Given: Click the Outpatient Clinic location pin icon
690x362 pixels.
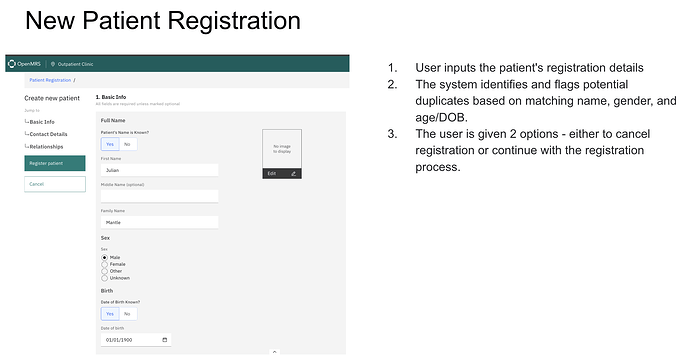Looking at the screenshot, I should 53,64.
